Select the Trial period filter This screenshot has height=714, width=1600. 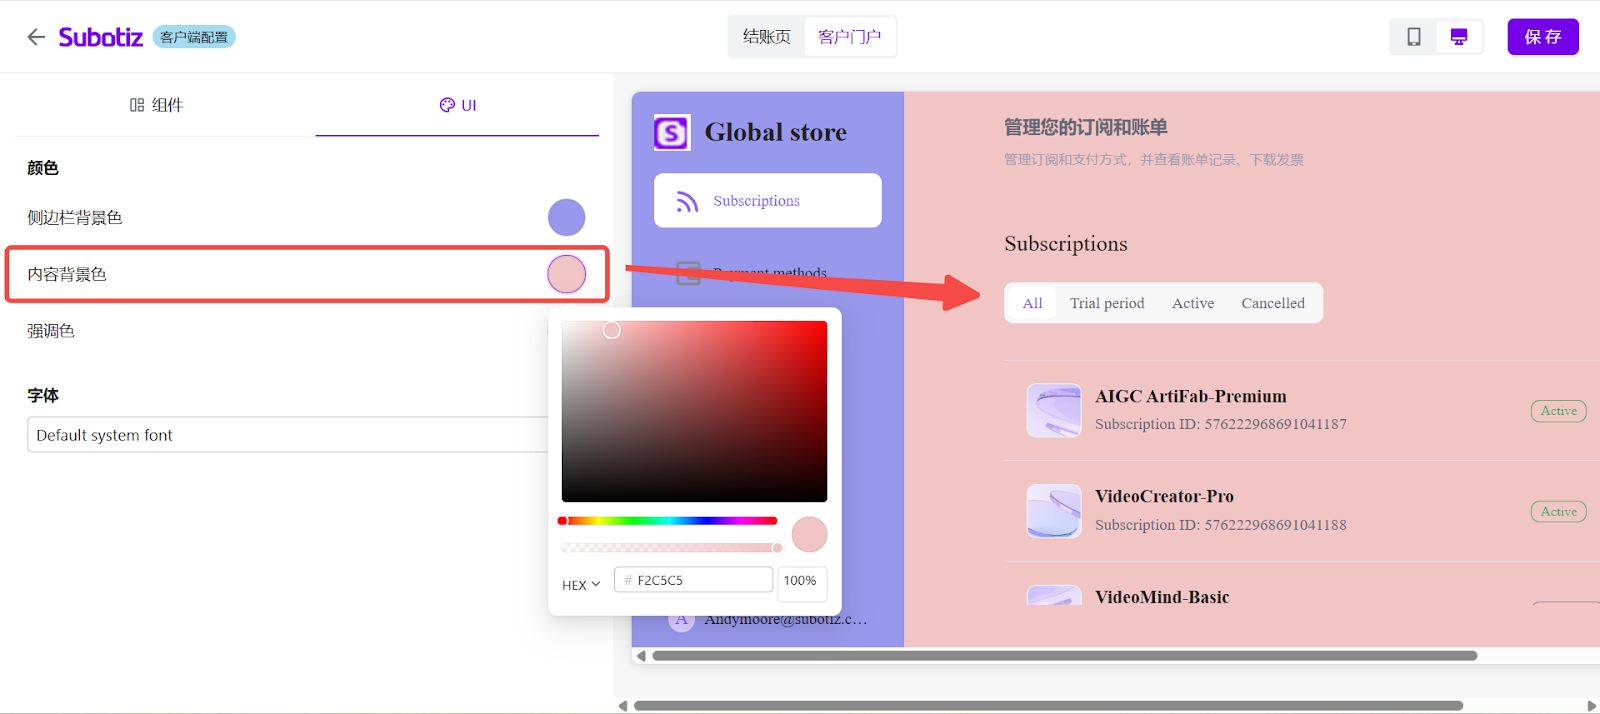(1106, 303)
